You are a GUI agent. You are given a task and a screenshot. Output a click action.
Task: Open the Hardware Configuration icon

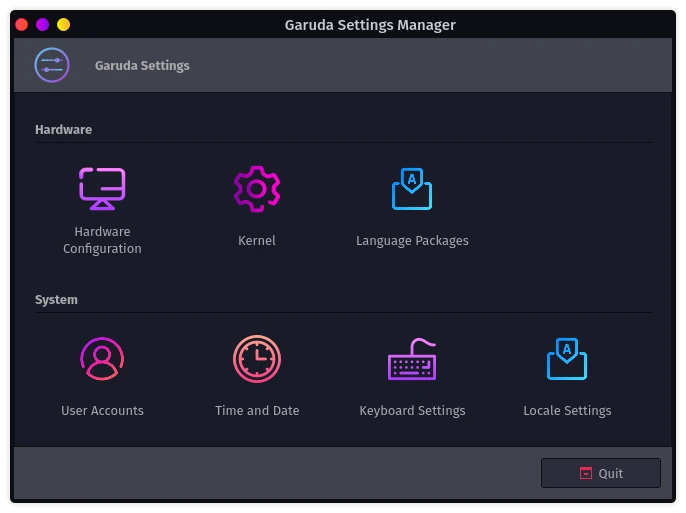(102, 188)
